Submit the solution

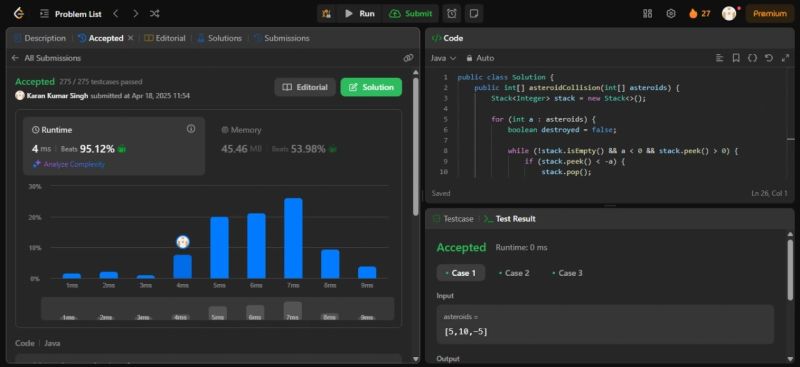411,14
